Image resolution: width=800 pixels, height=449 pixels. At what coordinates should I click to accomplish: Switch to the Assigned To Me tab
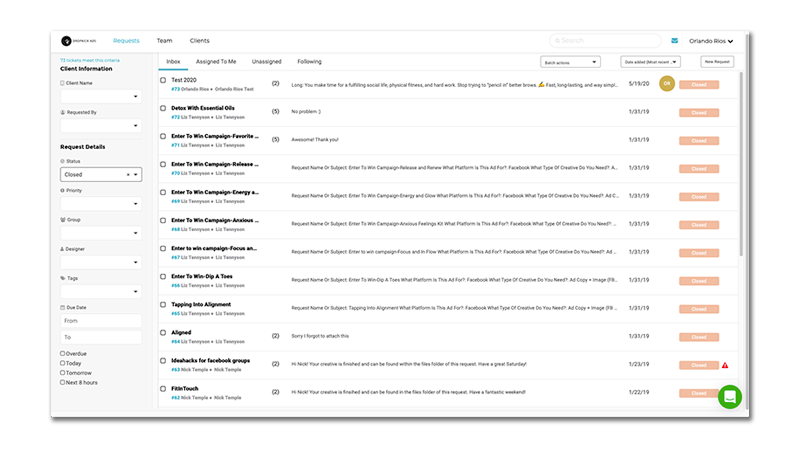(x=216, y=62)
